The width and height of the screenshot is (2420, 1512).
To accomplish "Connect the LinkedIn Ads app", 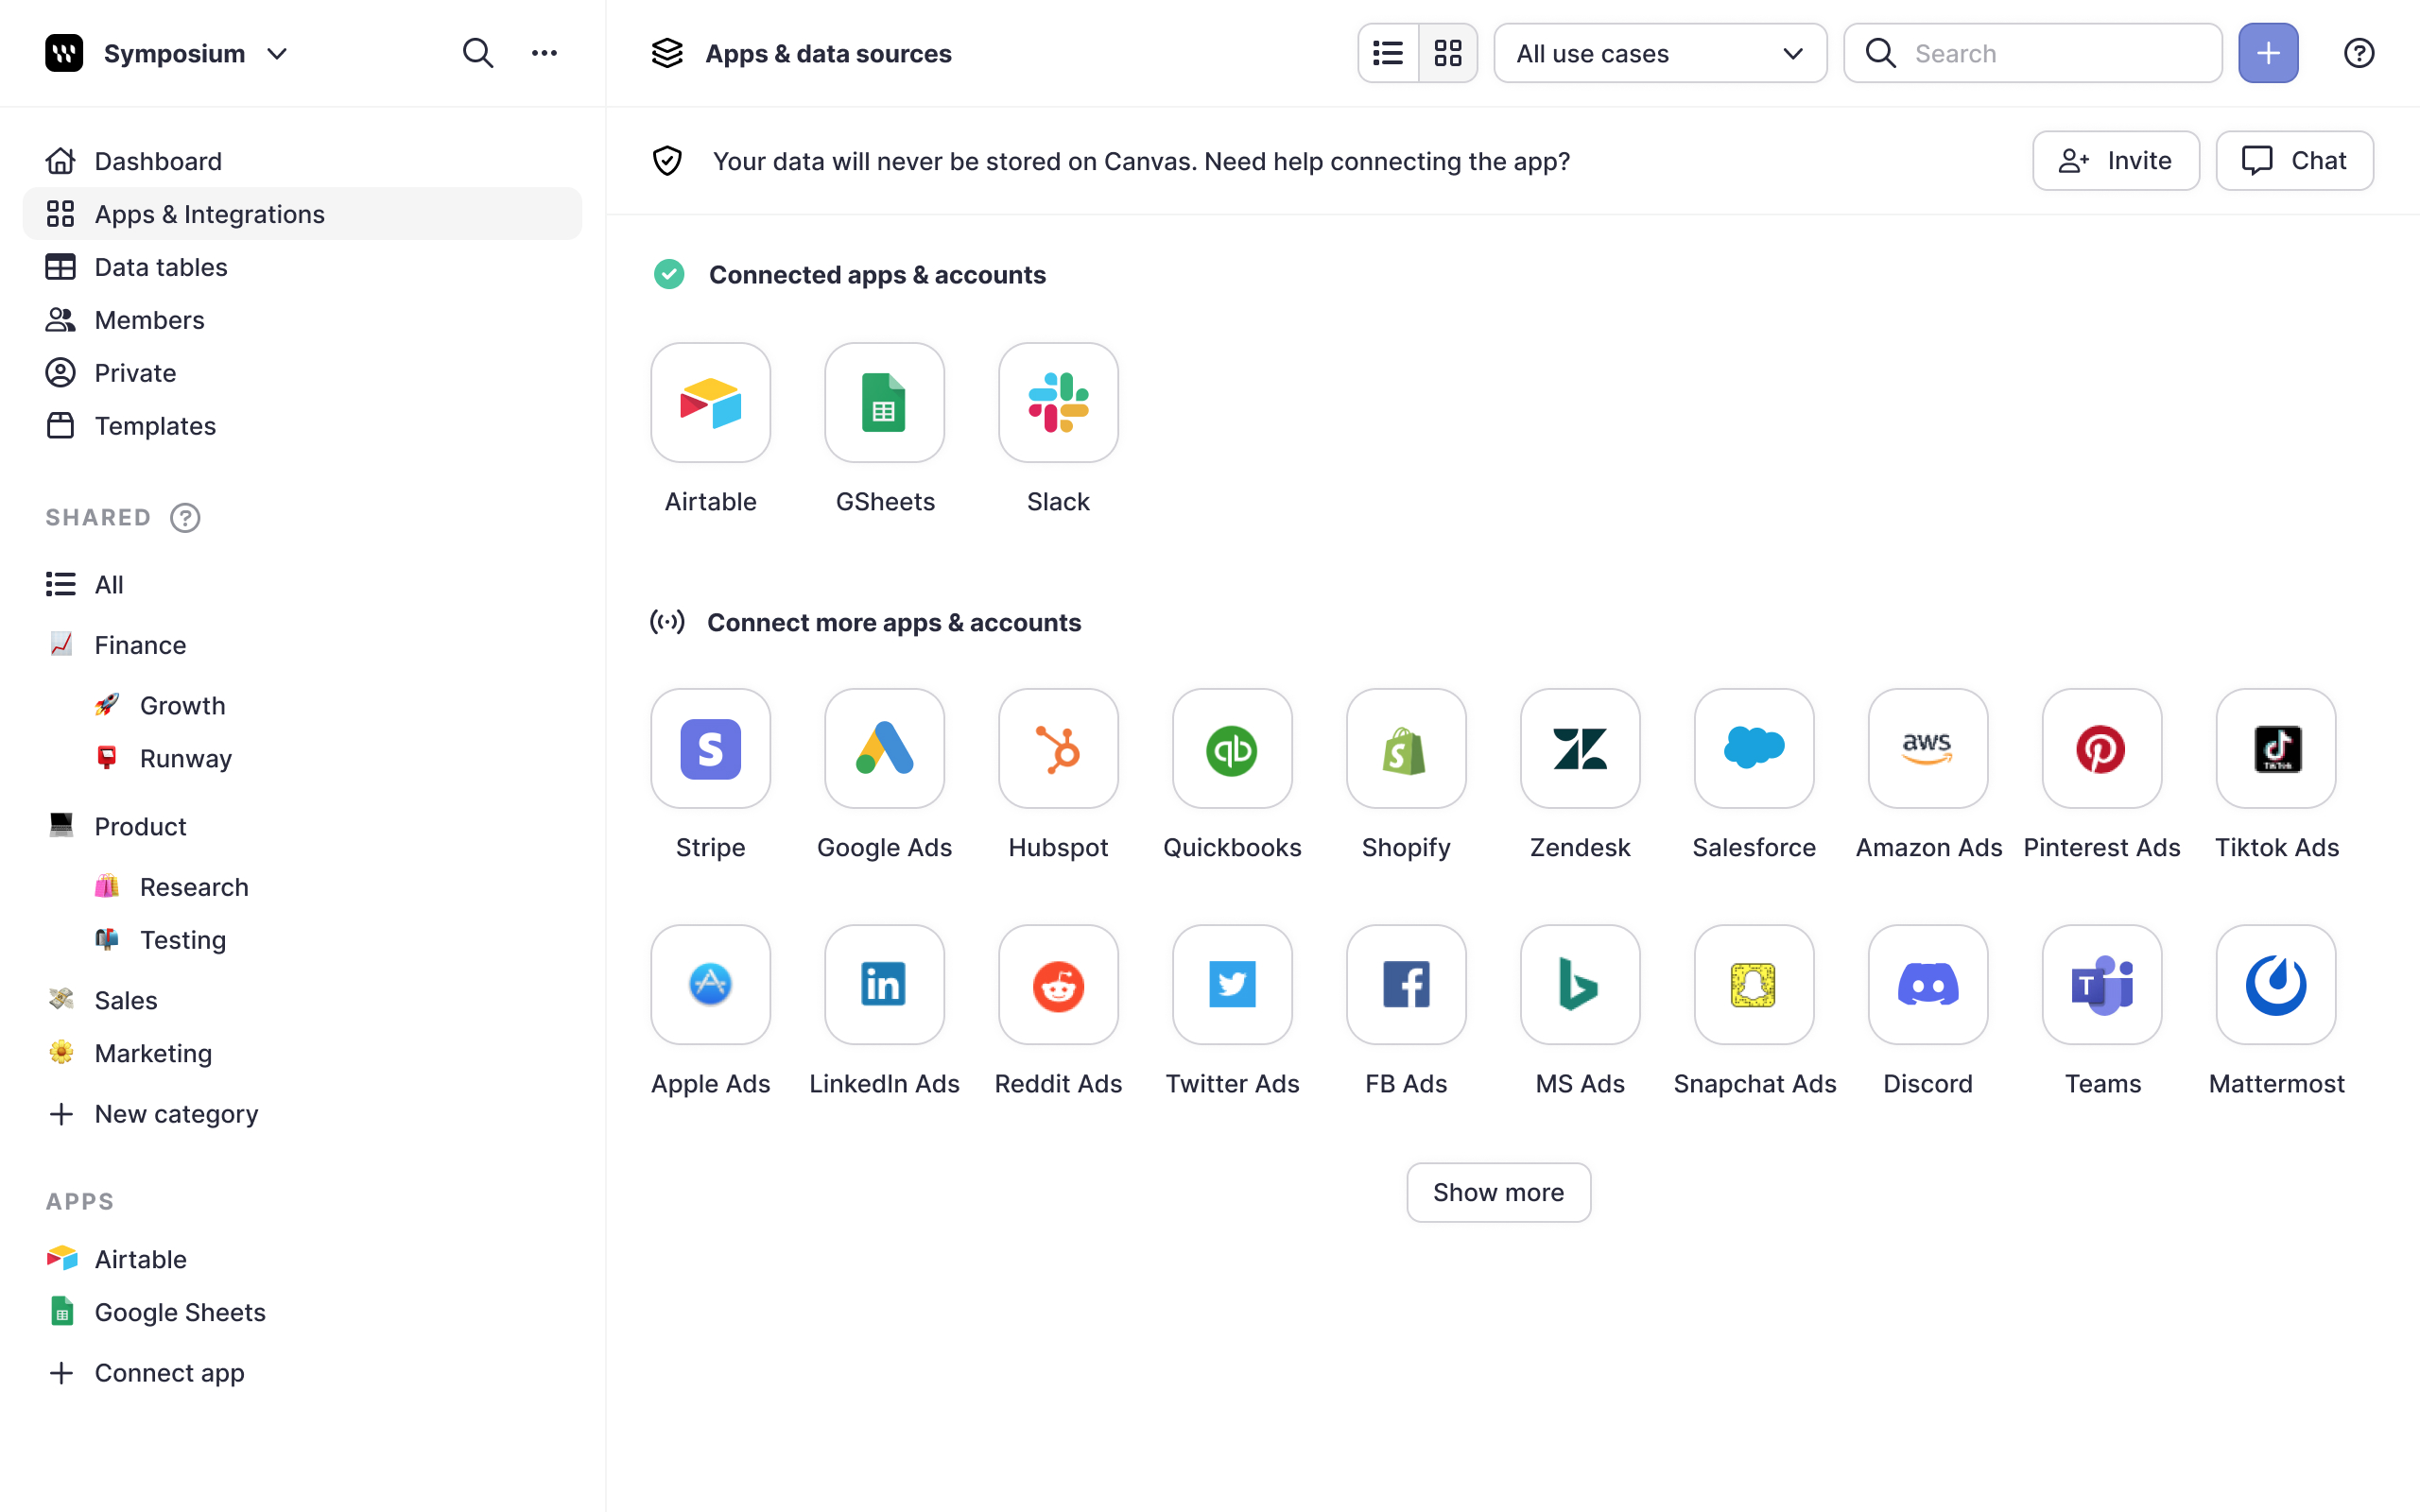I will tap(884, 984).
